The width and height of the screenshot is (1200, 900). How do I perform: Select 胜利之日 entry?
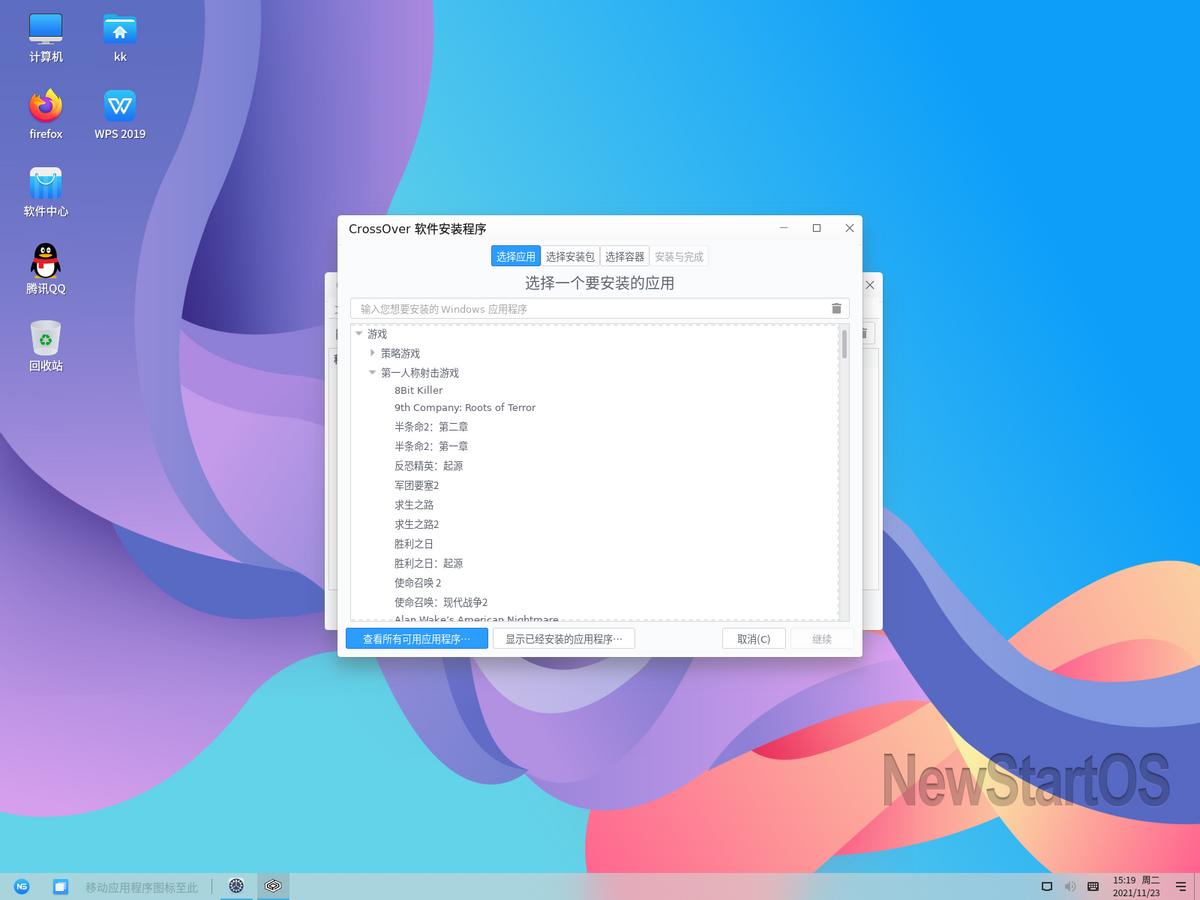pyautogui.click(x=414, y=544)
